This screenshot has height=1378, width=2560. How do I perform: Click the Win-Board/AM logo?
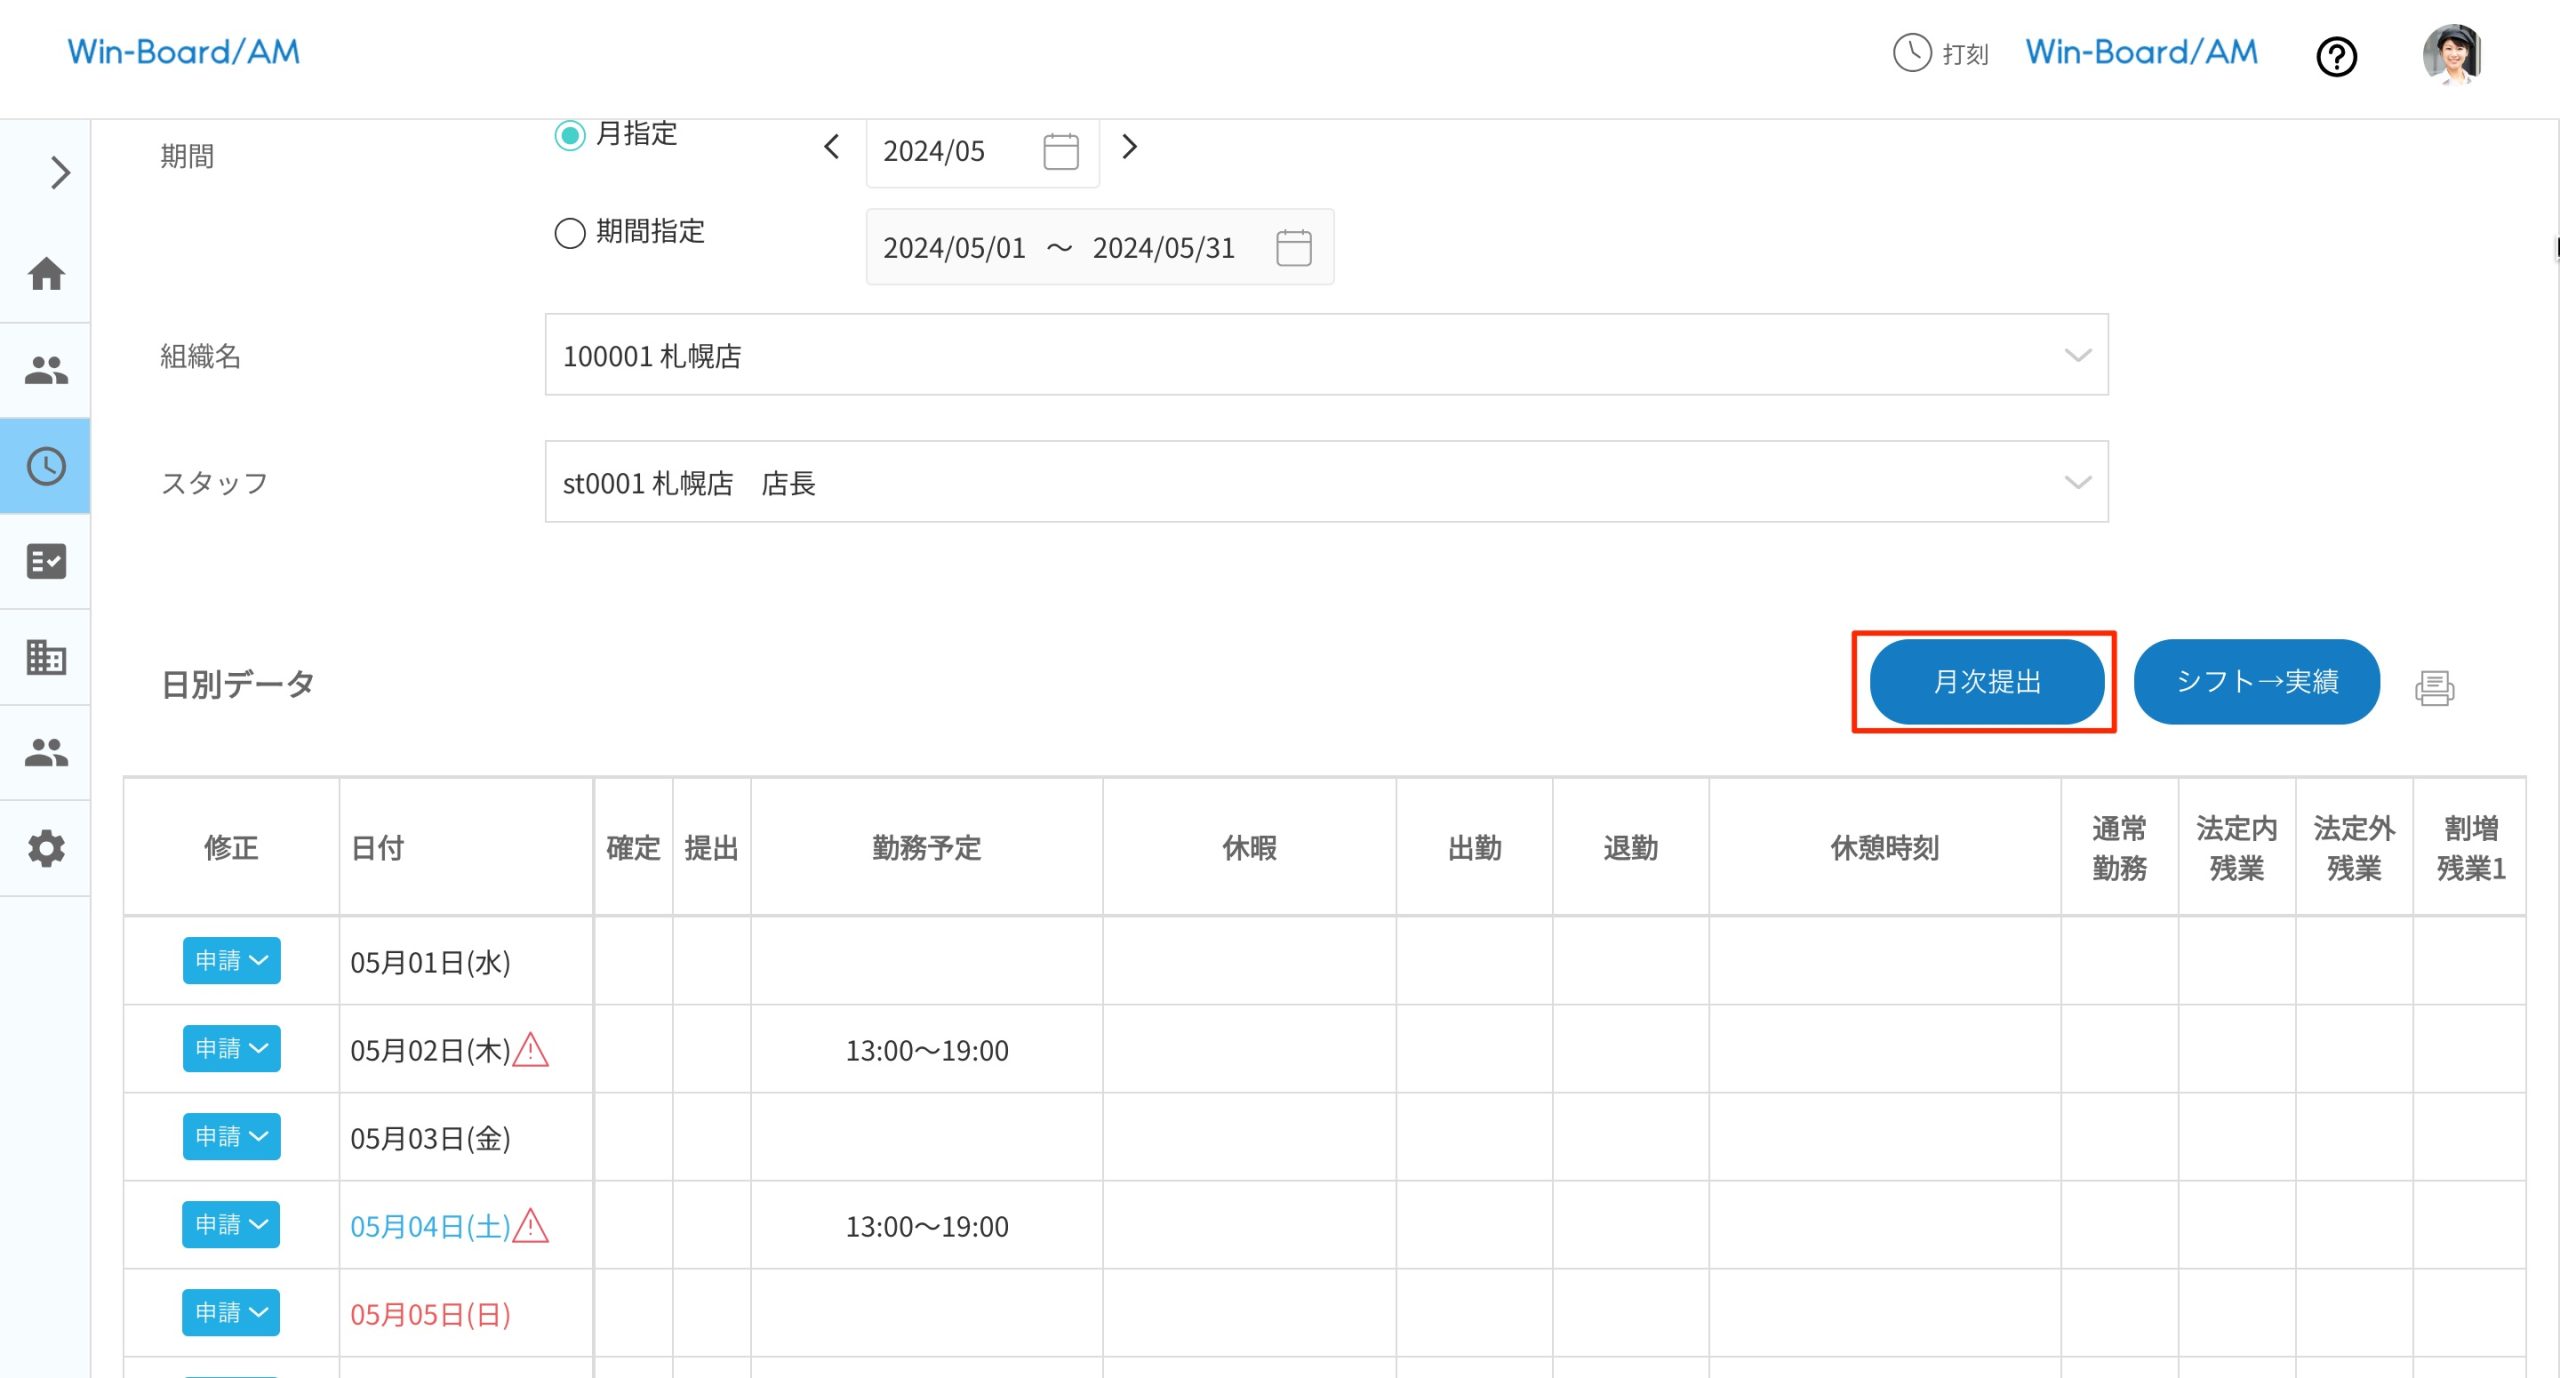[183, 51]
